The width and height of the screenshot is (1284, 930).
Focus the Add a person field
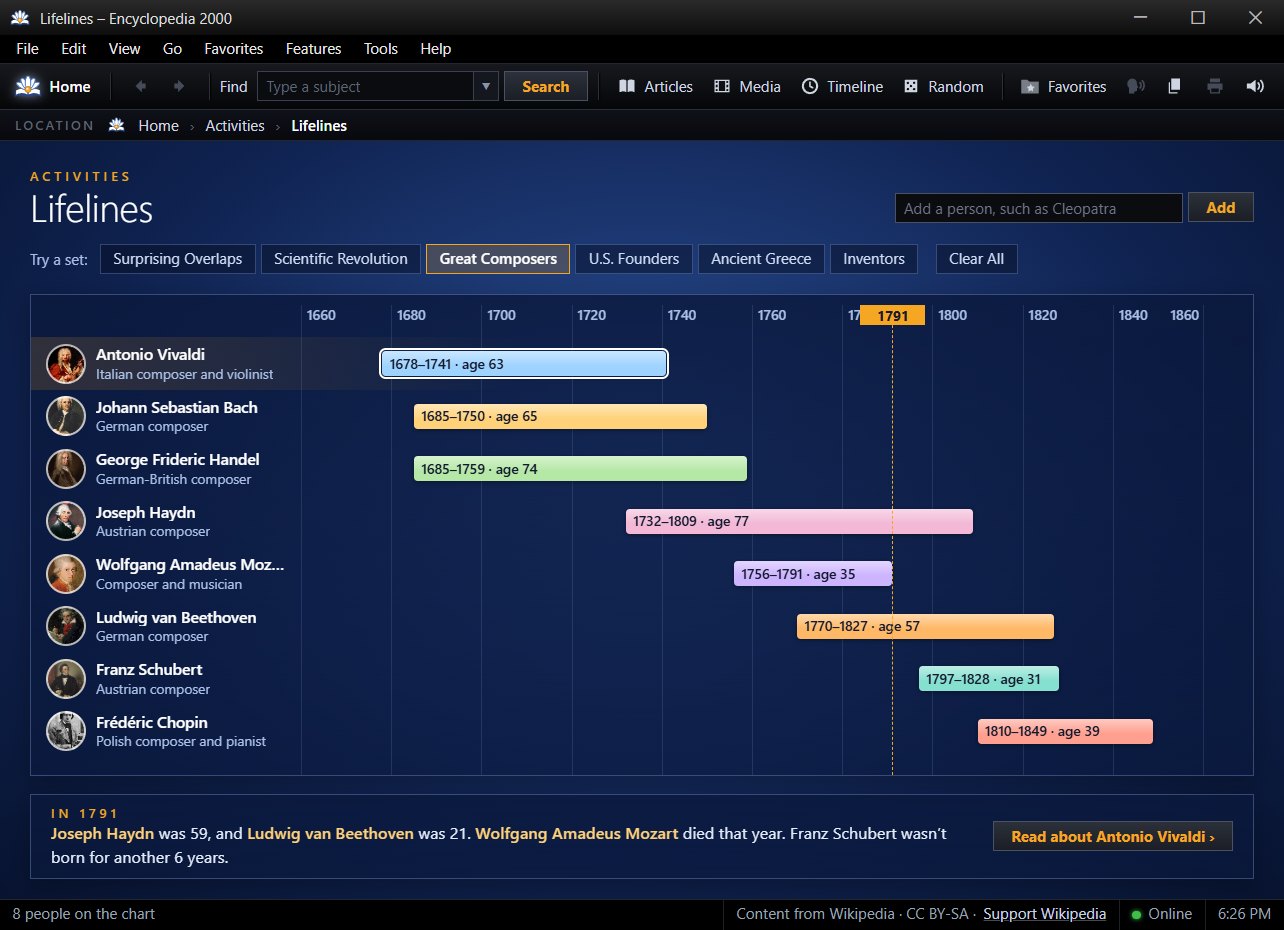click(x=1039, y=208)
